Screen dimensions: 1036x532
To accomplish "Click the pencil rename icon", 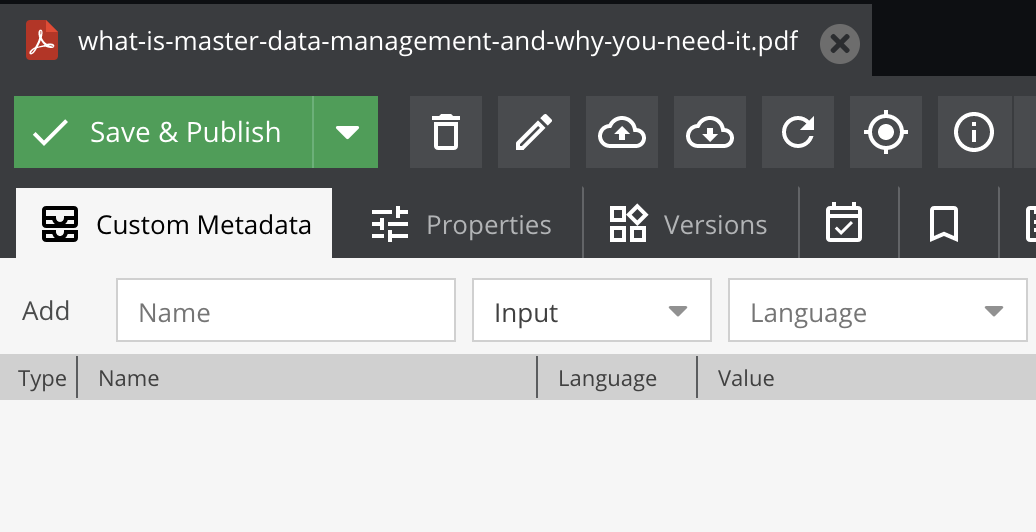I will [x=534, y=132].
